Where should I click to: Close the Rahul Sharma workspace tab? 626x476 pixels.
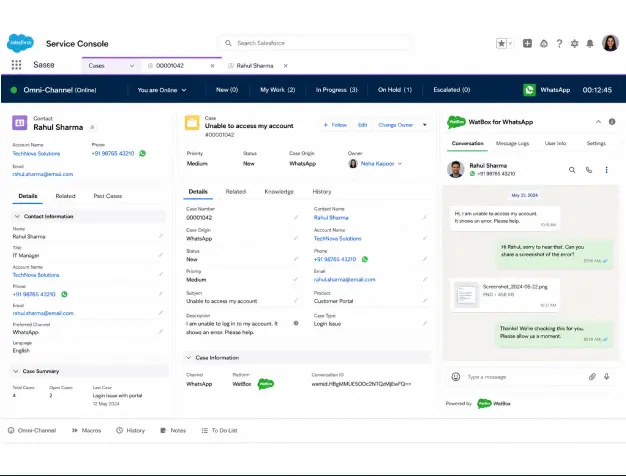[x=285, y=66]
